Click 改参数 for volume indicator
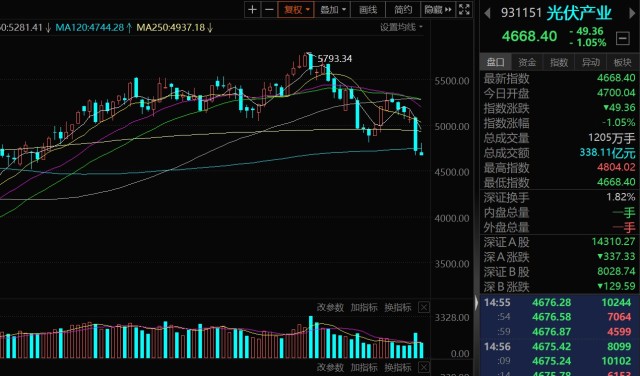The image size is (640, 376). point(330,307)
